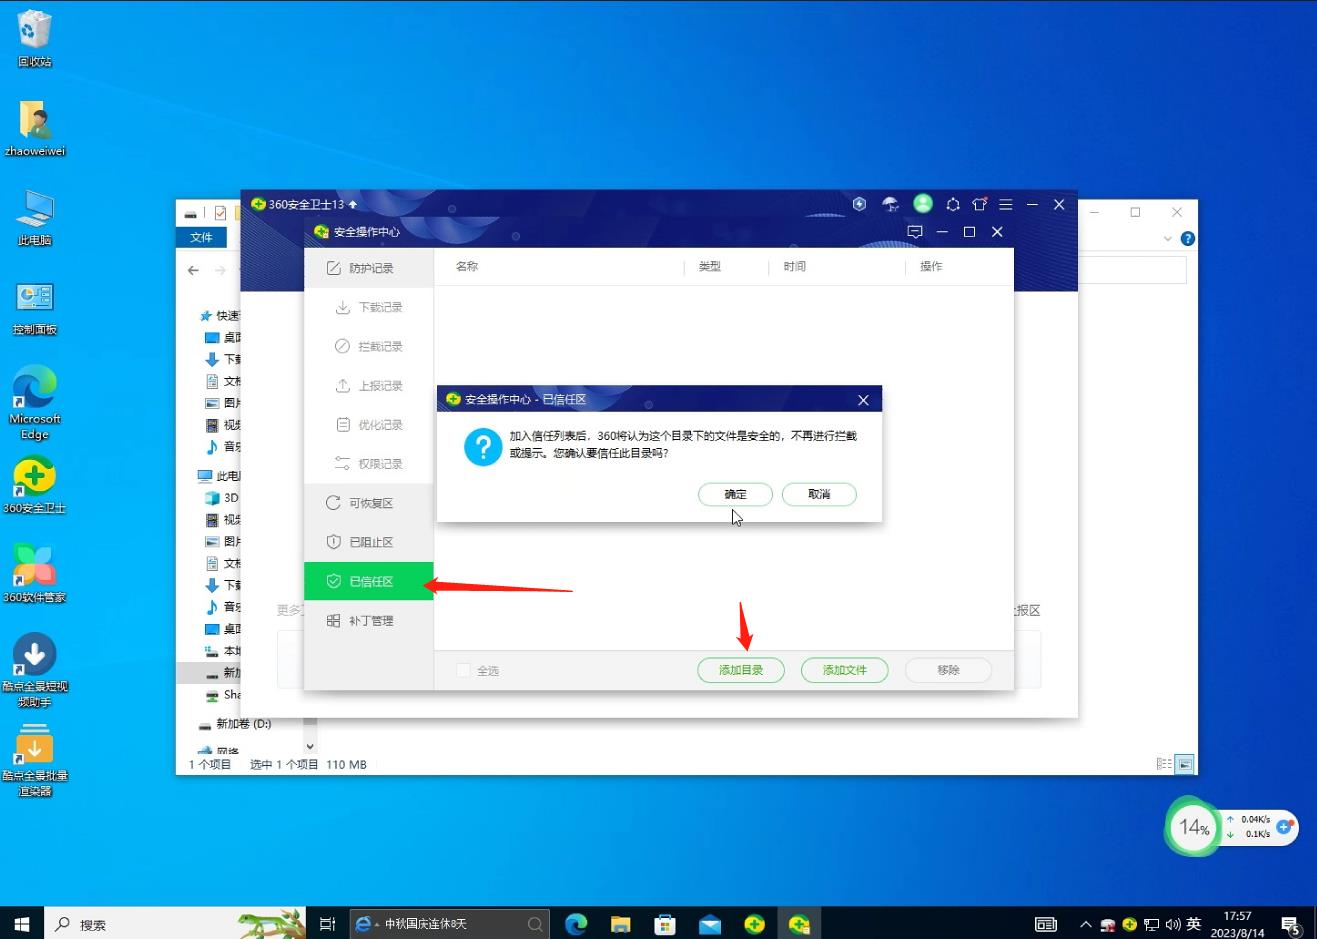Open Microsoft Store from the taskbar
Screen dimensions: 1317x939
click(665, 924)
